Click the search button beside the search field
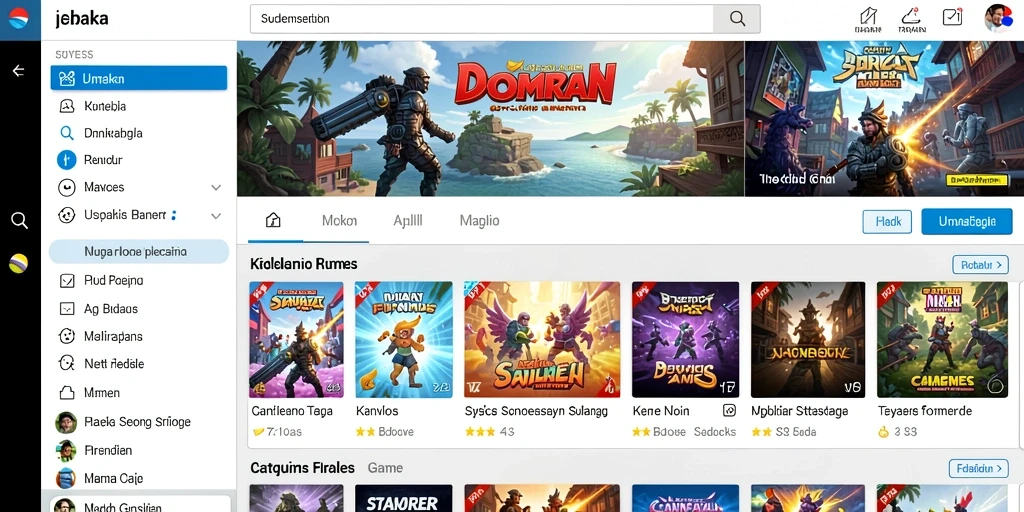This screenshot has height=512, width=1024. pos(737,19)
